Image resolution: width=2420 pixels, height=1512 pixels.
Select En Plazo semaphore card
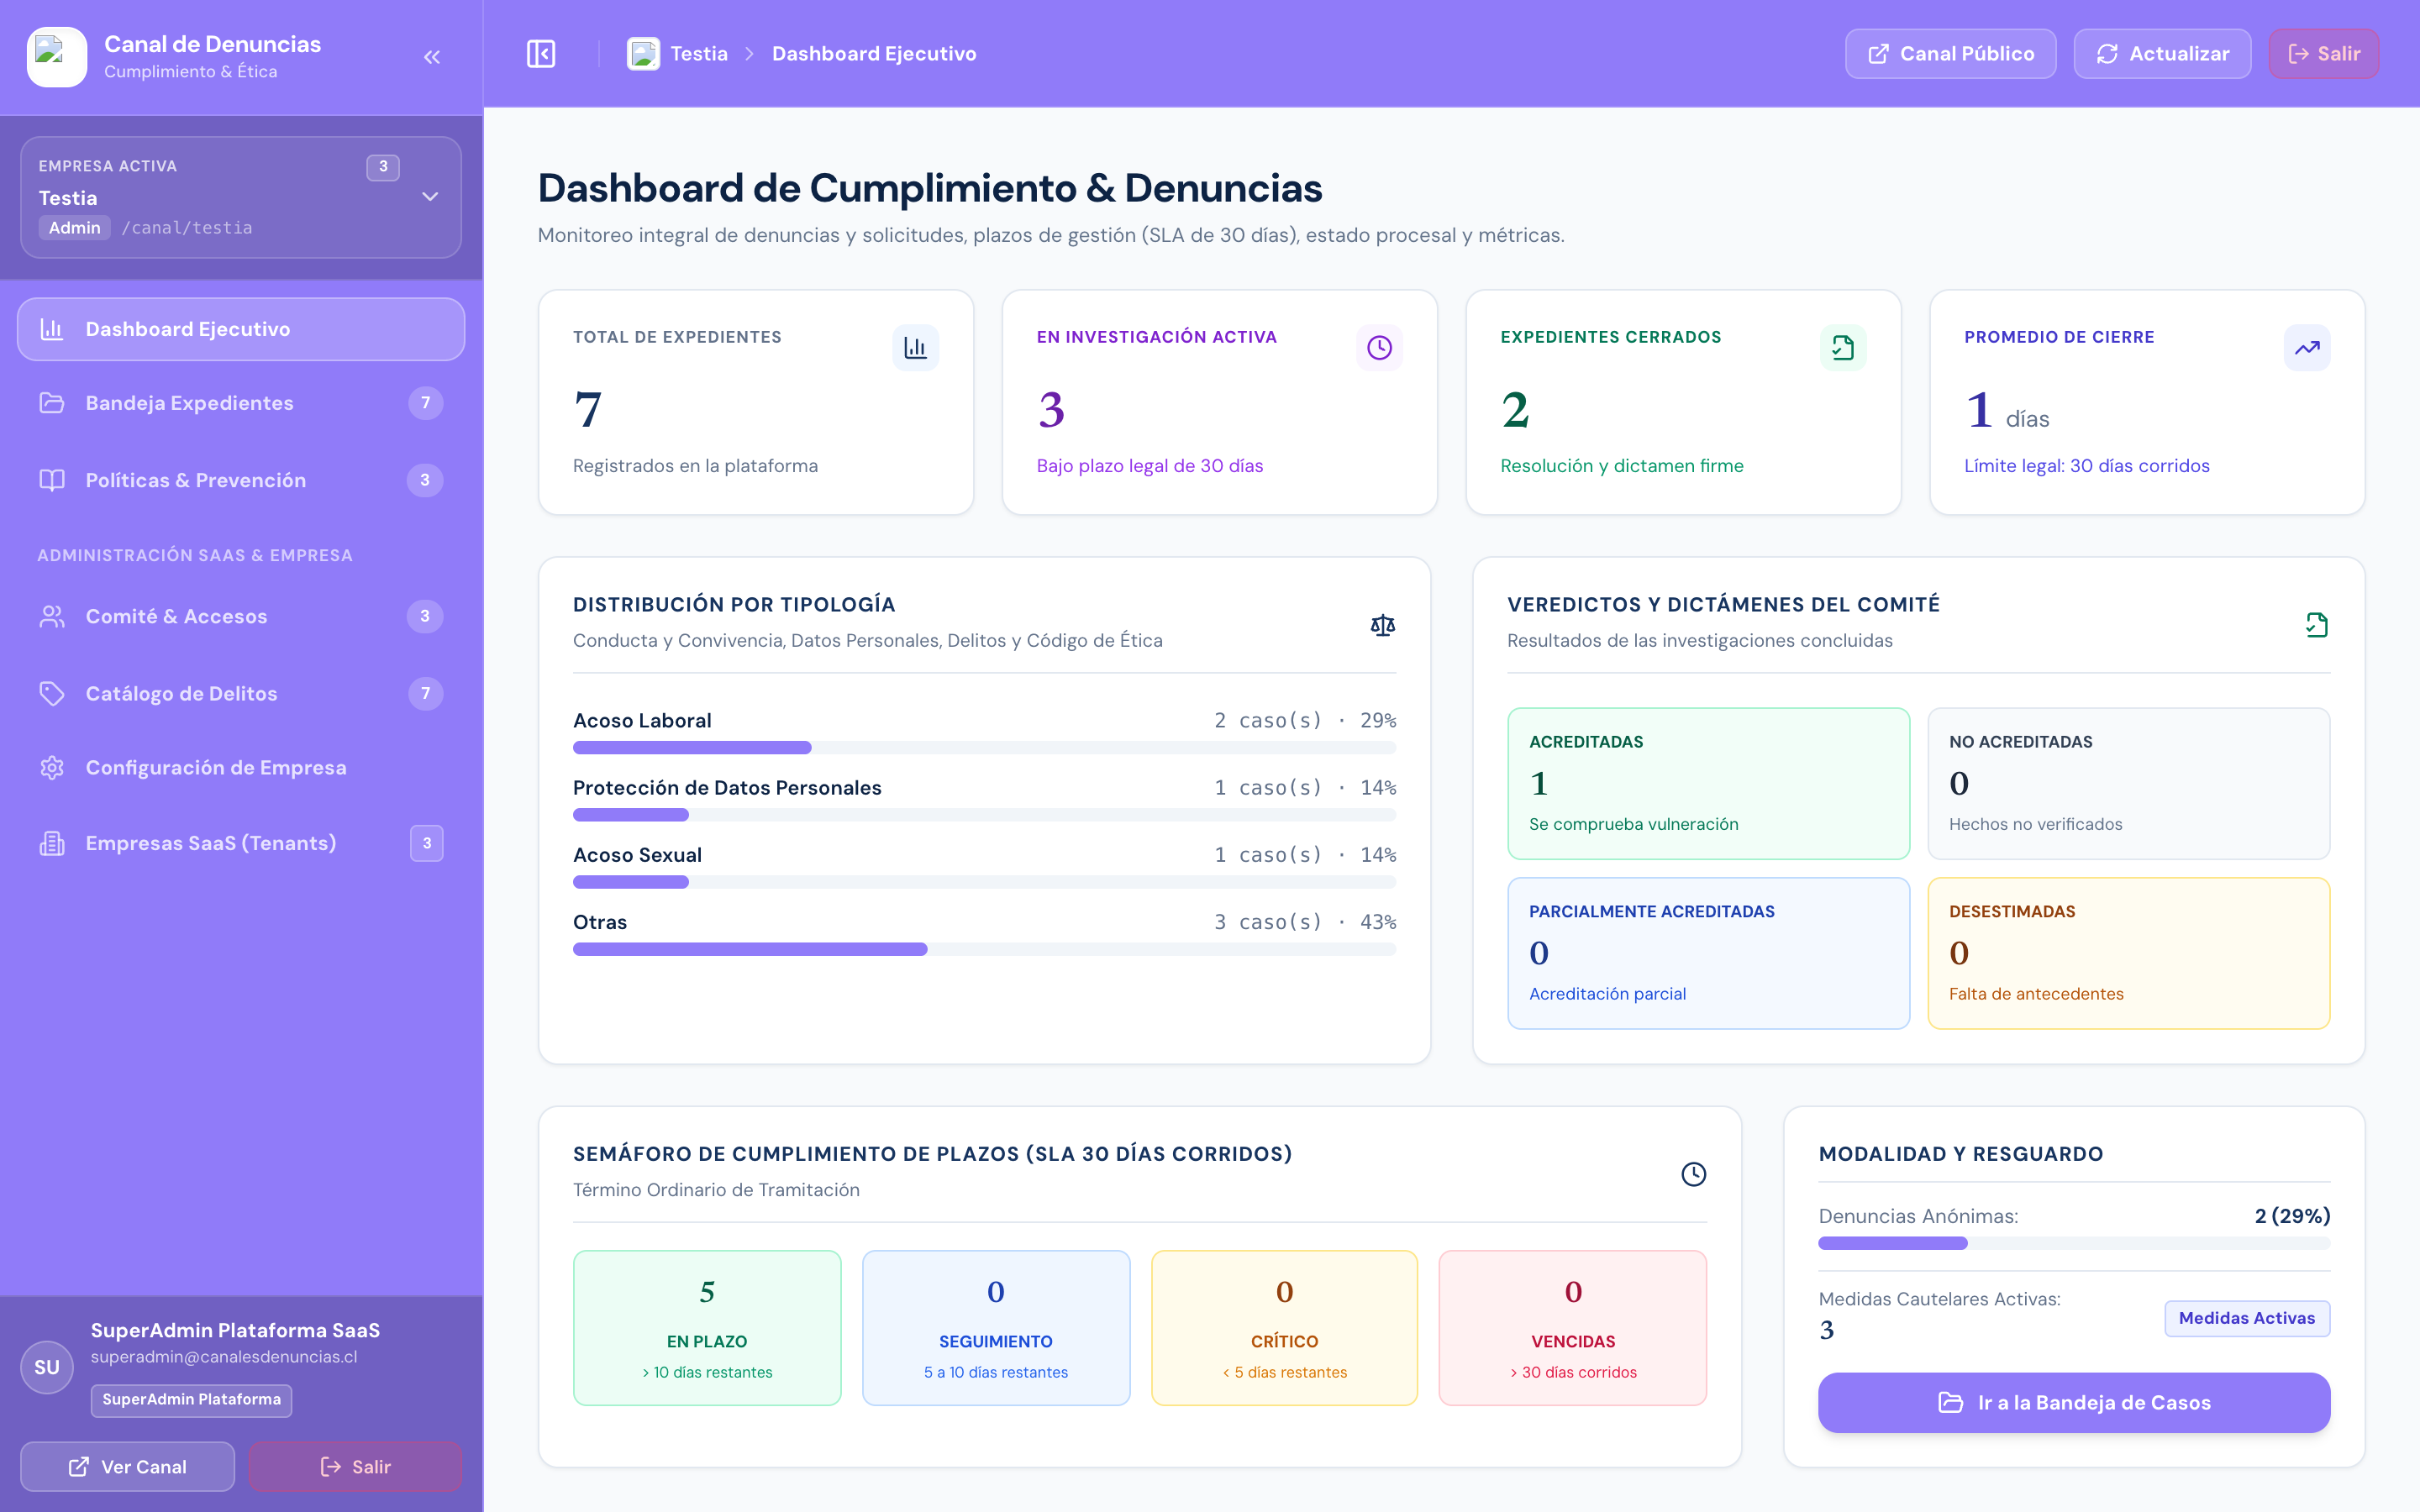(707, 1328)
